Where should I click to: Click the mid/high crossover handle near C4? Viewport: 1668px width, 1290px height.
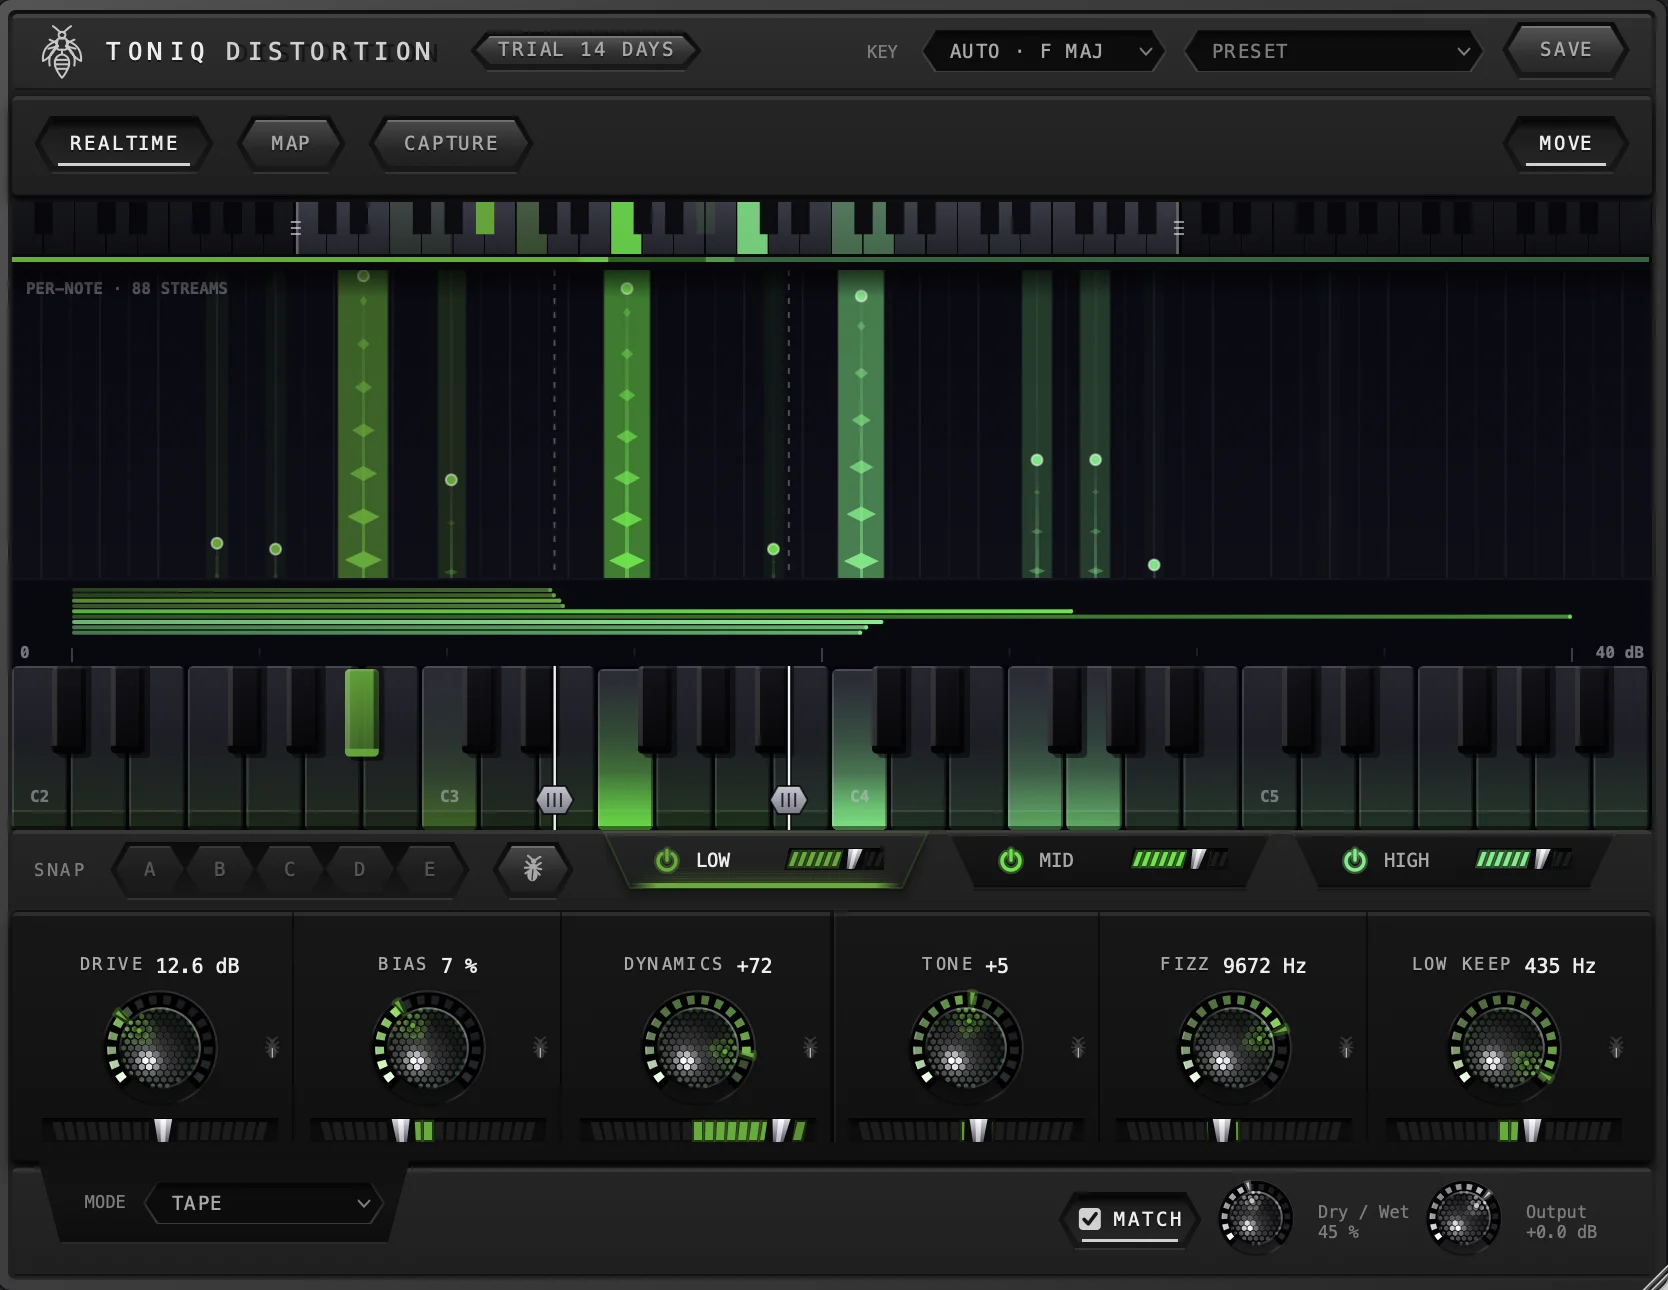click(788, 800)
